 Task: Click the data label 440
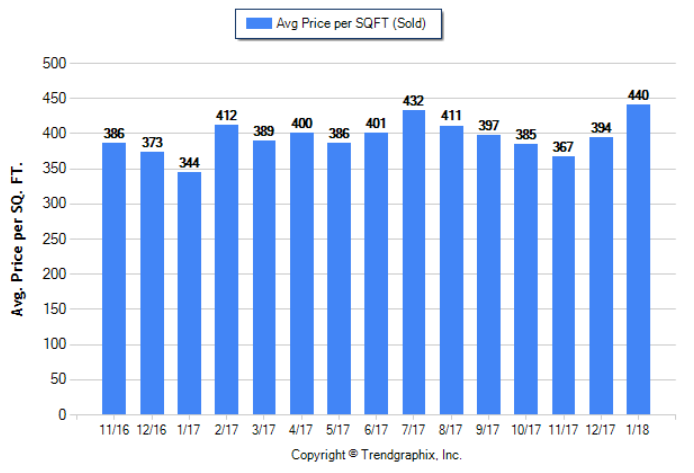(x=638, y=95)
